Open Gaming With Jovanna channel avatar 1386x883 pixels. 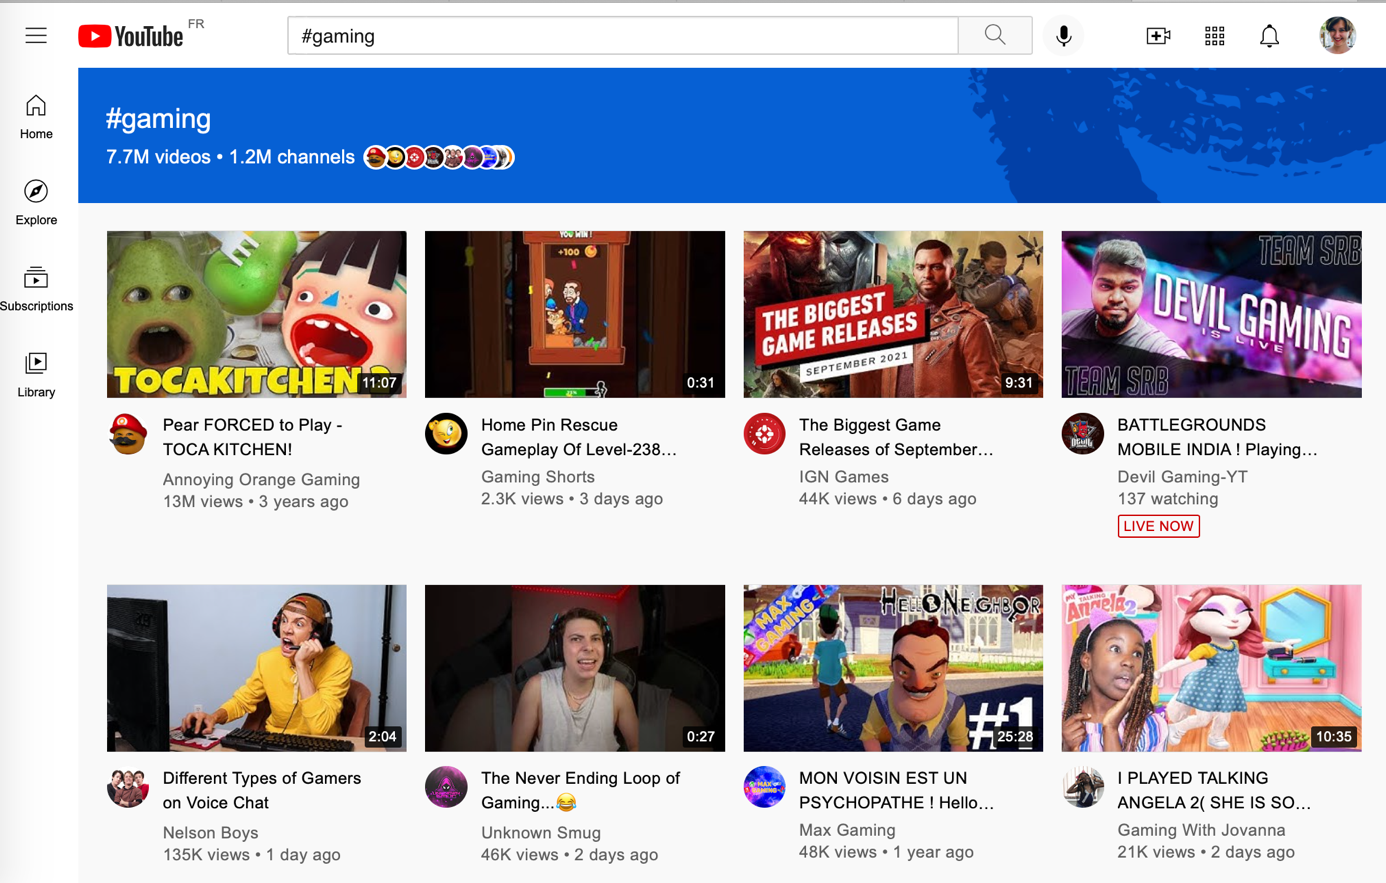pyautogui.click(x=1082, y=788)
